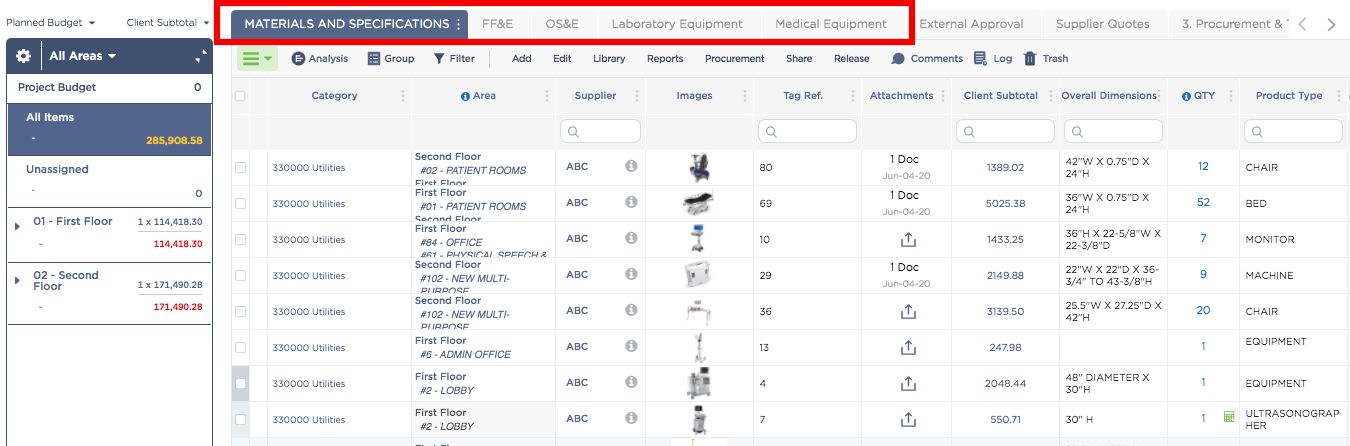
Task: Open the Planned Budget dropdown
Action: [x=51, y=22]
